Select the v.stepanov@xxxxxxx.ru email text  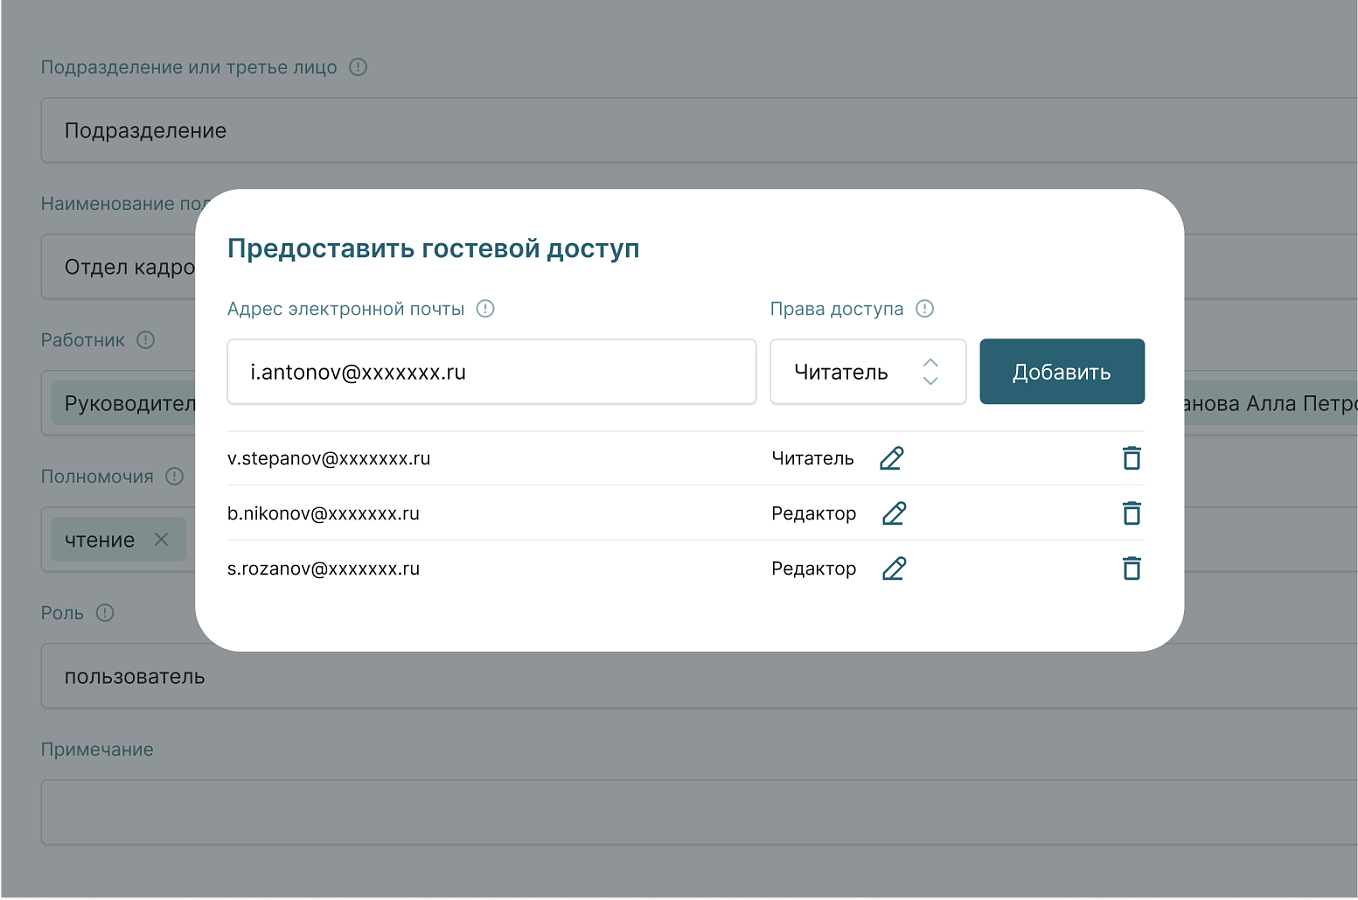328,458
